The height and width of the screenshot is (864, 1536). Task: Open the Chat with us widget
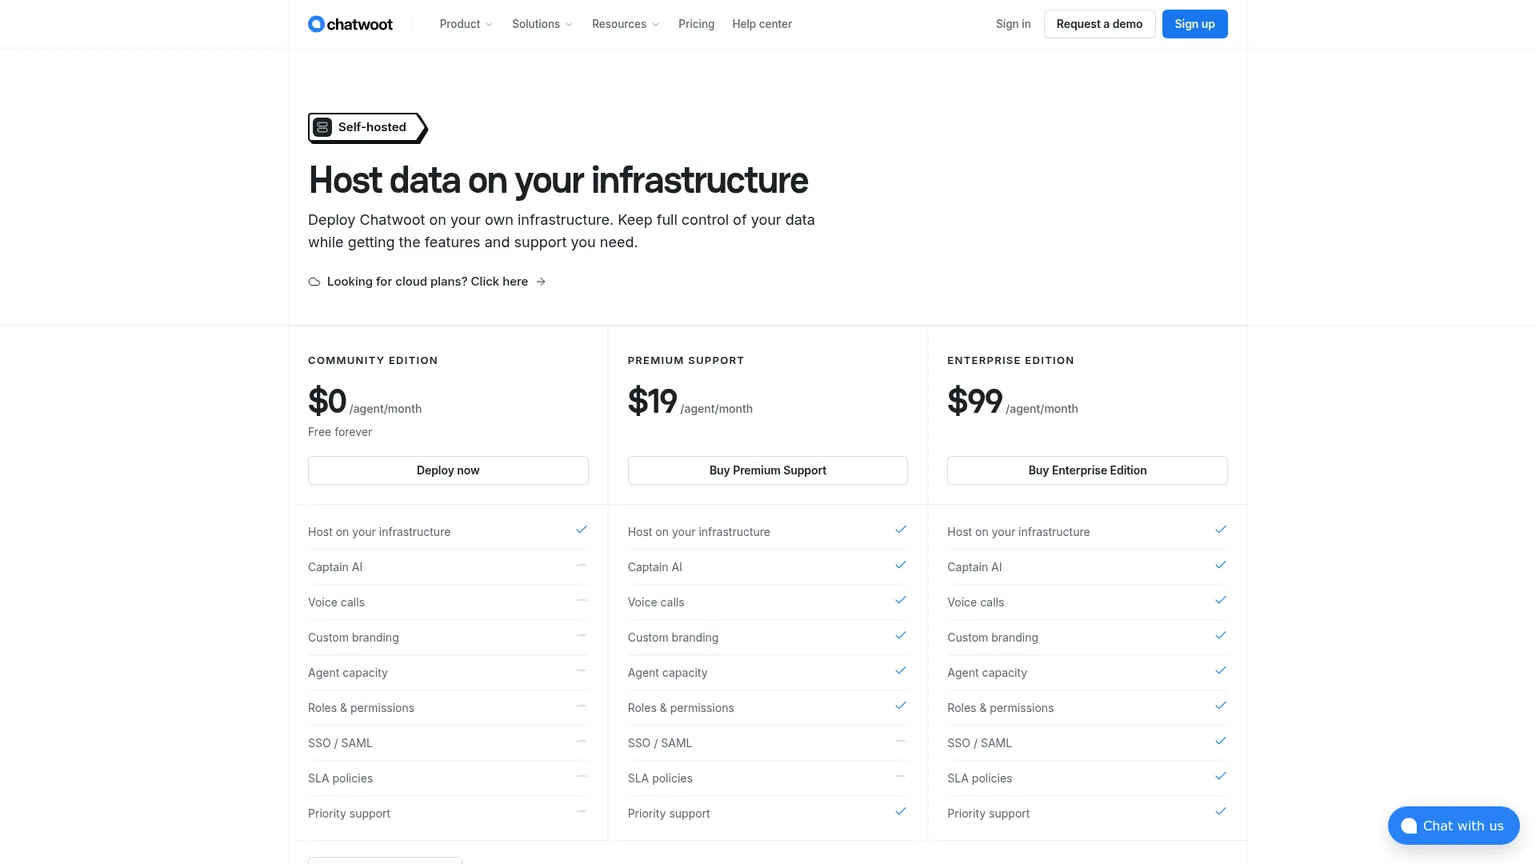(1453, 826)
